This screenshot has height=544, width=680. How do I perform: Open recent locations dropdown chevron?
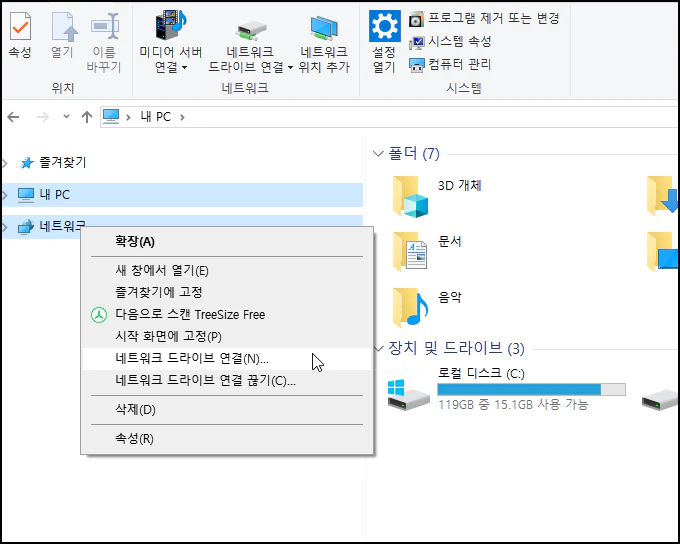coord(66,116)
